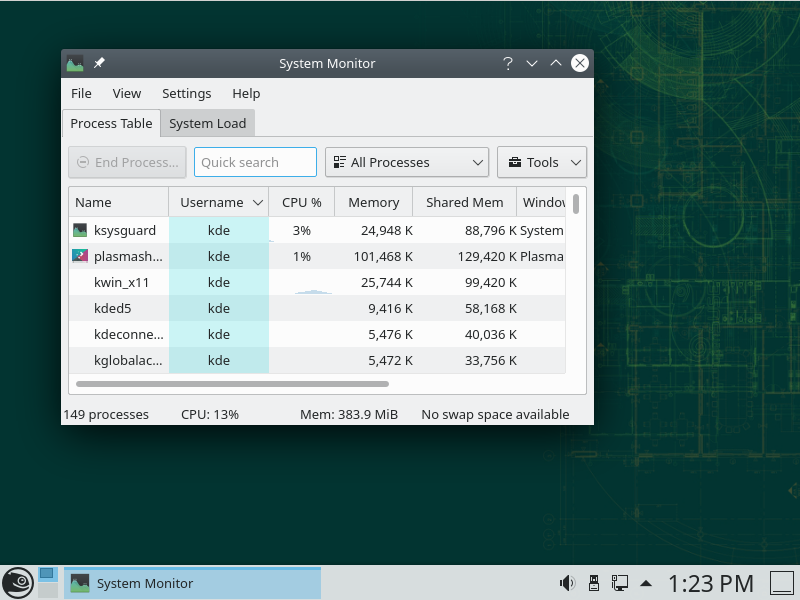Screen dimensions: 800x600
Task: Click the ksysguard process icon
Action: click(80, 230)
